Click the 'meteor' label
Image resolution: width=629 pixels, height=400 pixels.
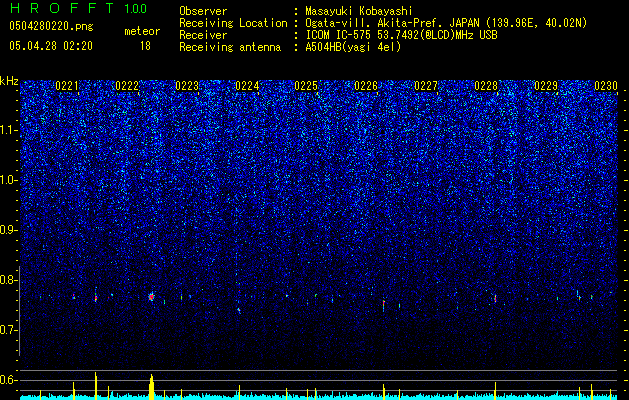tap(142, 31)
